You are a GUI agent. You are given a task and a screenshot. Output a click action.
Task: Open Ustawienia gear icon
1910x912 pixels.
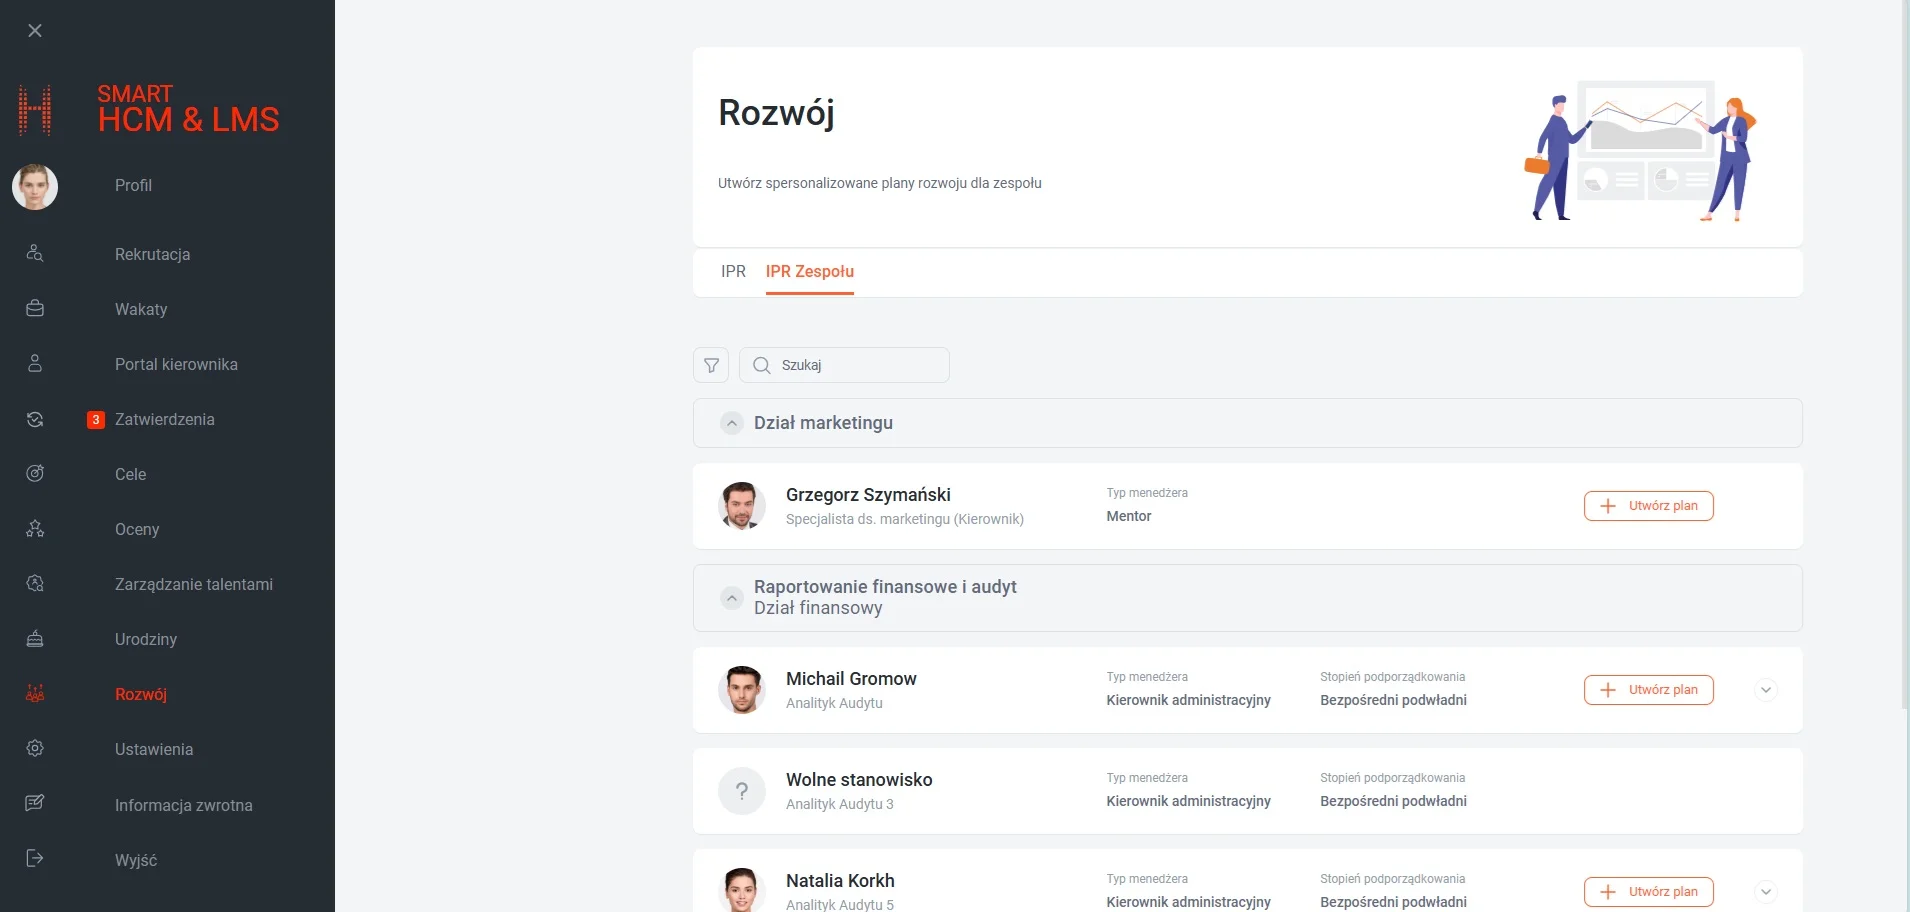pos(35,749)
